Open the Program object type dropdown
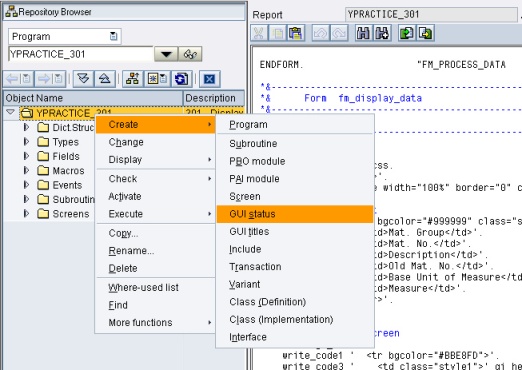 point(113,36)
